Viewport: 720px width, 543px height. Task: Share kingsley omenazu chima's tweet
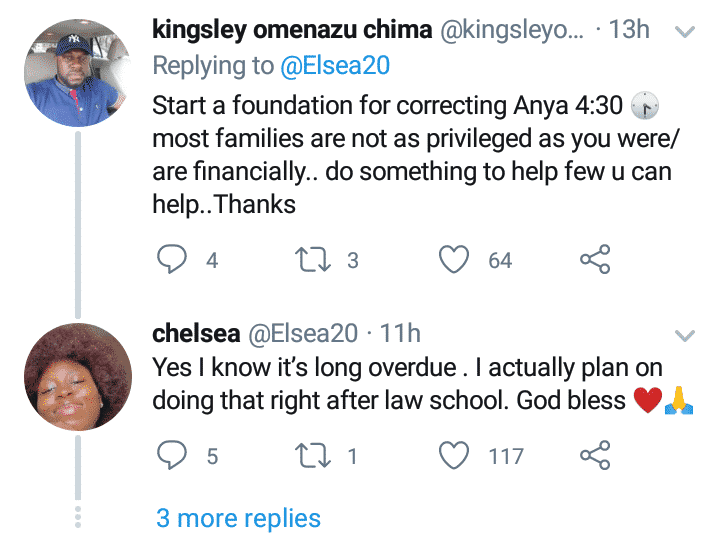(595, 260)
